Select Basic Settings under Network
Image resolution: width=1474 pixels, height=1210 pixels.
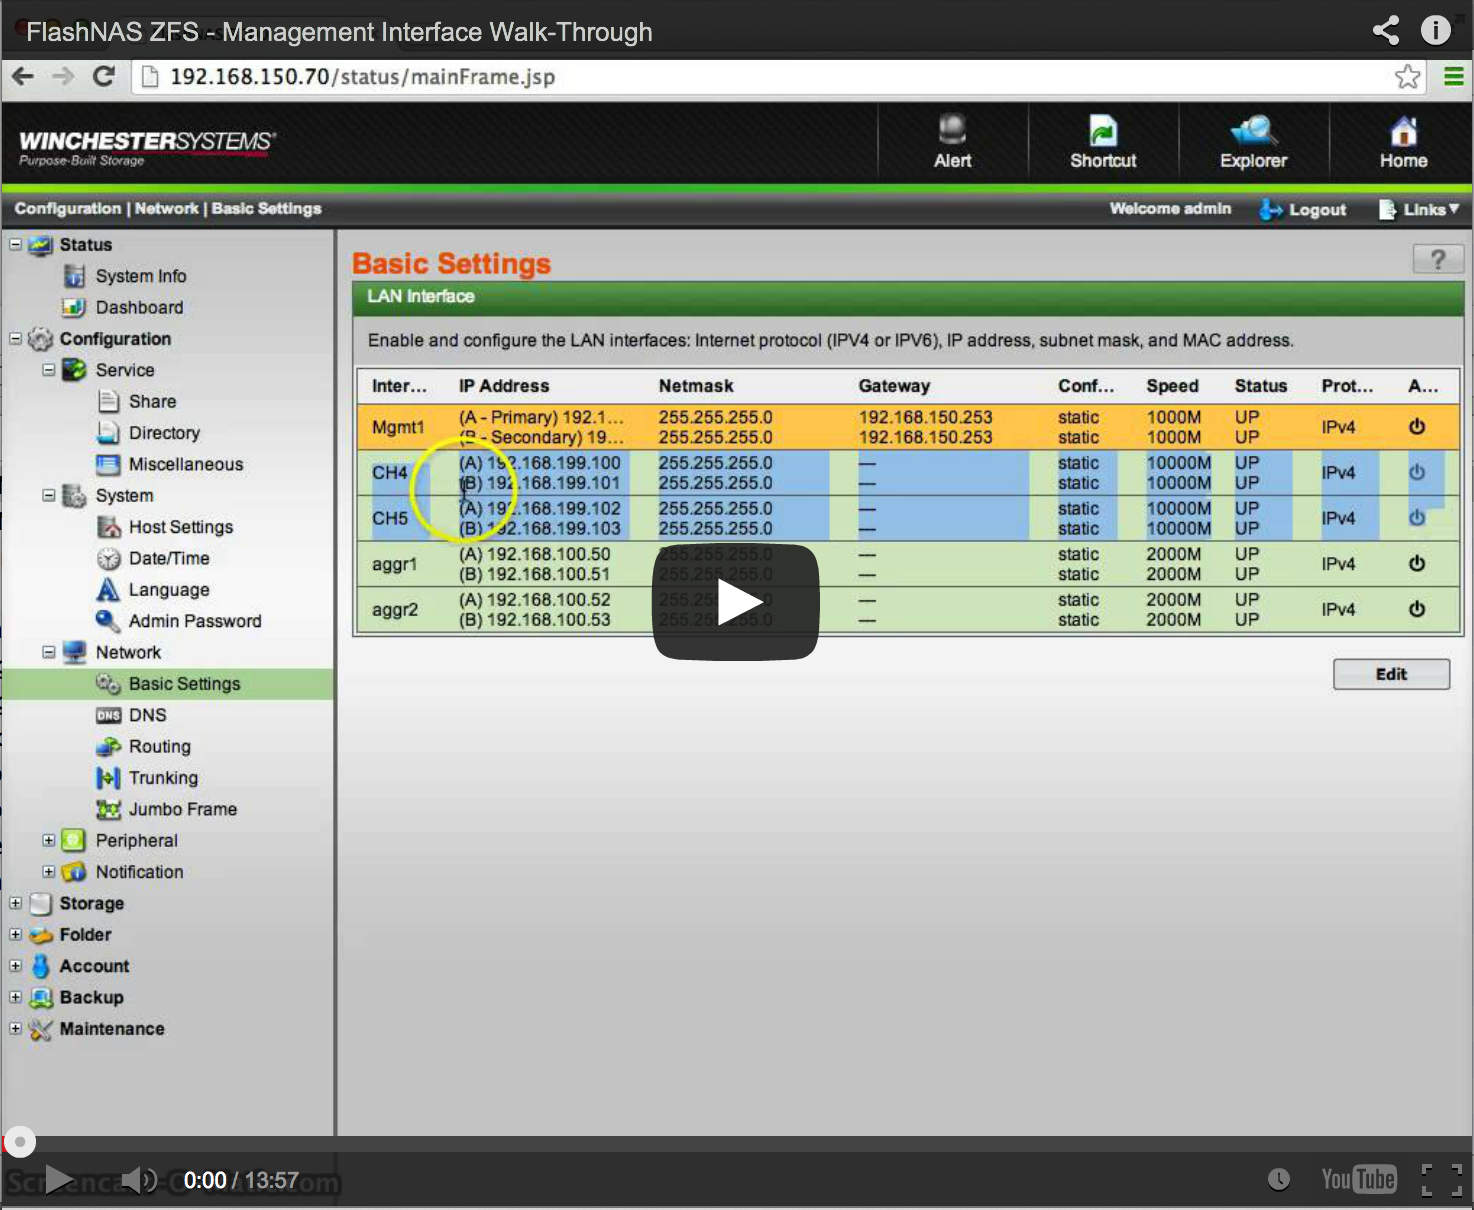[184, 684]
